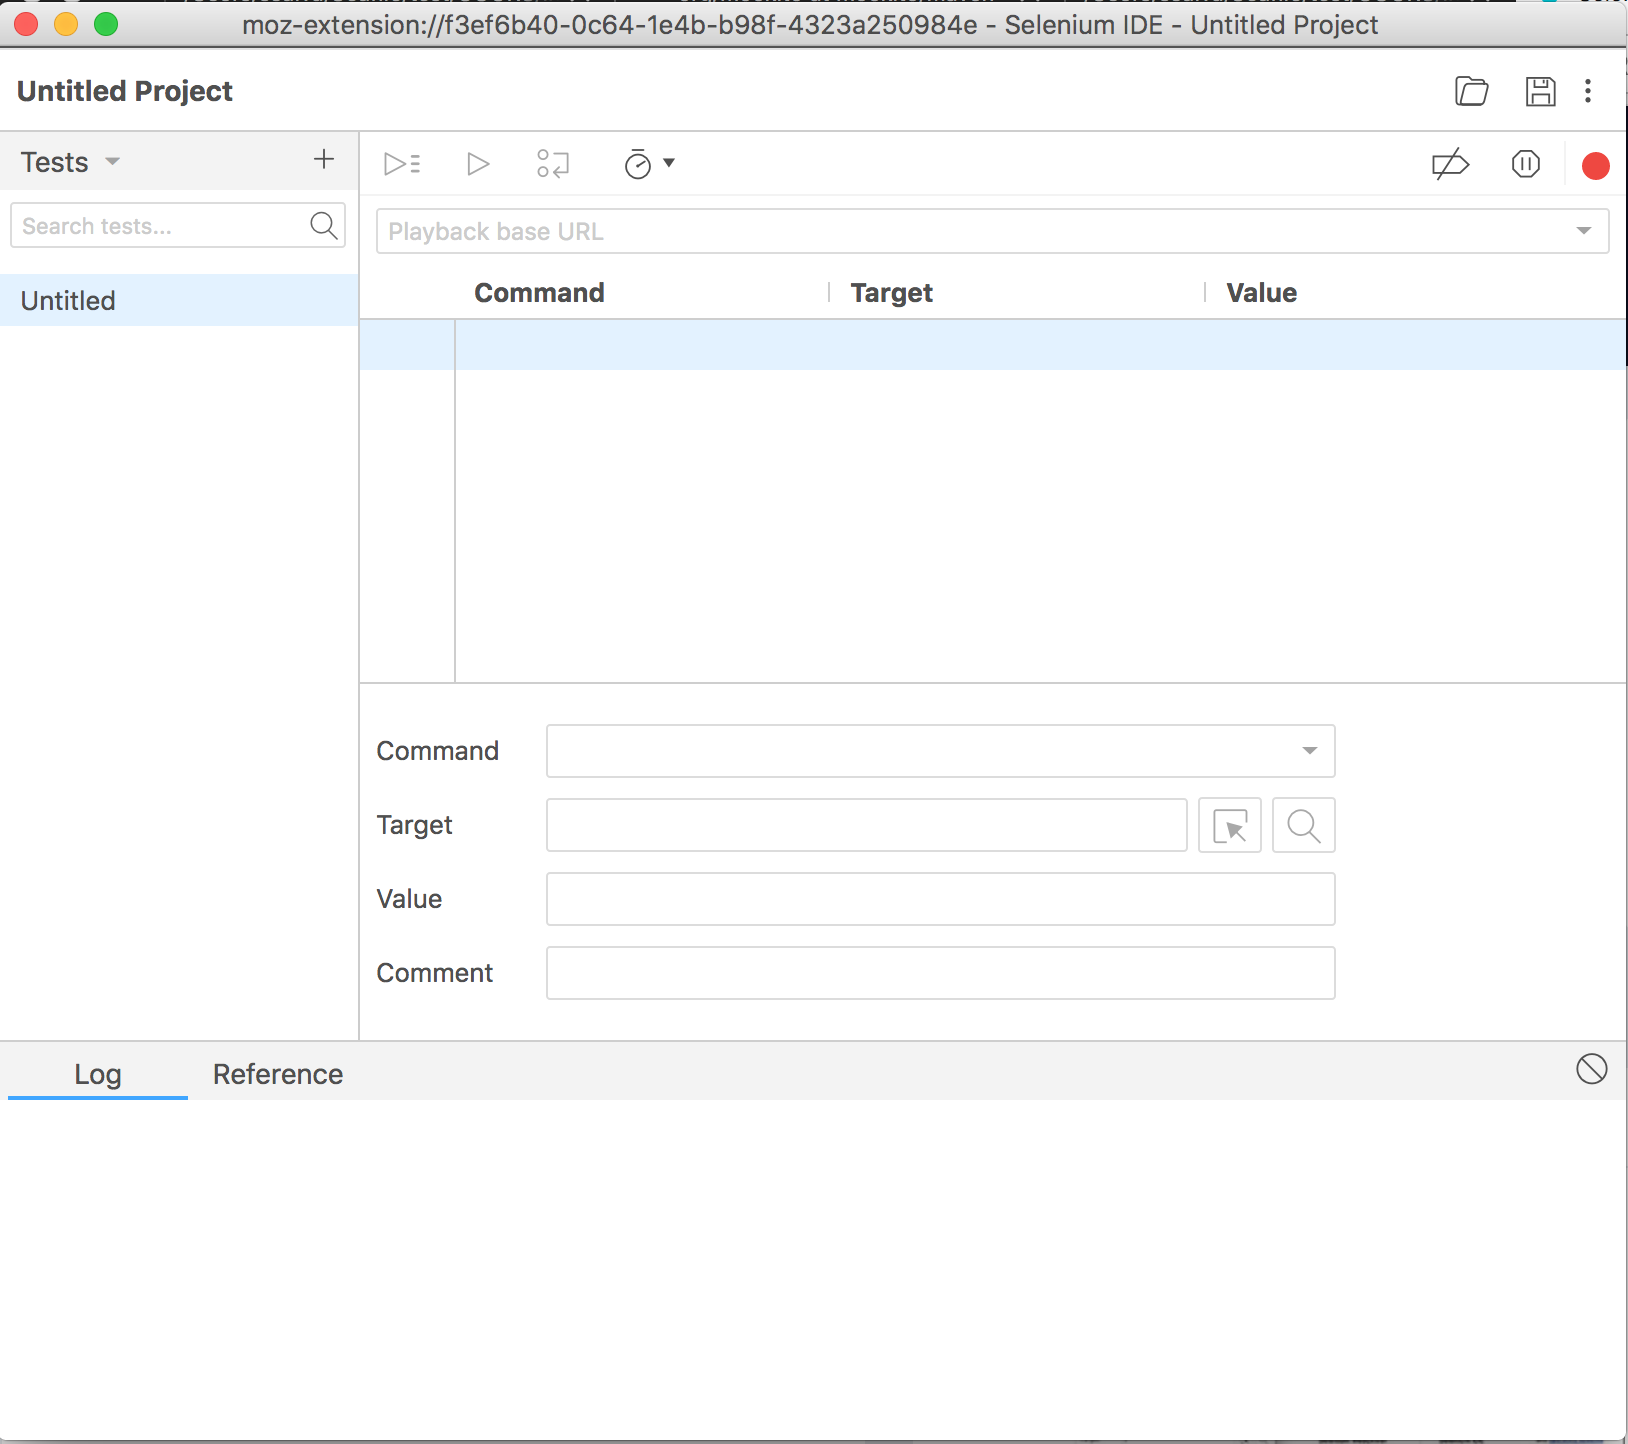Clear the log with the circle-slash icon

[x=1591, y=1069]
